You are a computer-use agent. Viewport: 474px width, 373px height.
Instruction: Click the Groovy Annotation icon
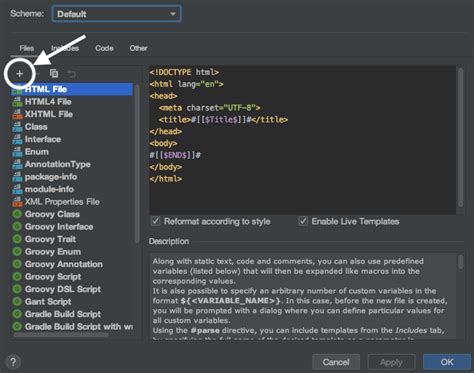tap(17, 264)
